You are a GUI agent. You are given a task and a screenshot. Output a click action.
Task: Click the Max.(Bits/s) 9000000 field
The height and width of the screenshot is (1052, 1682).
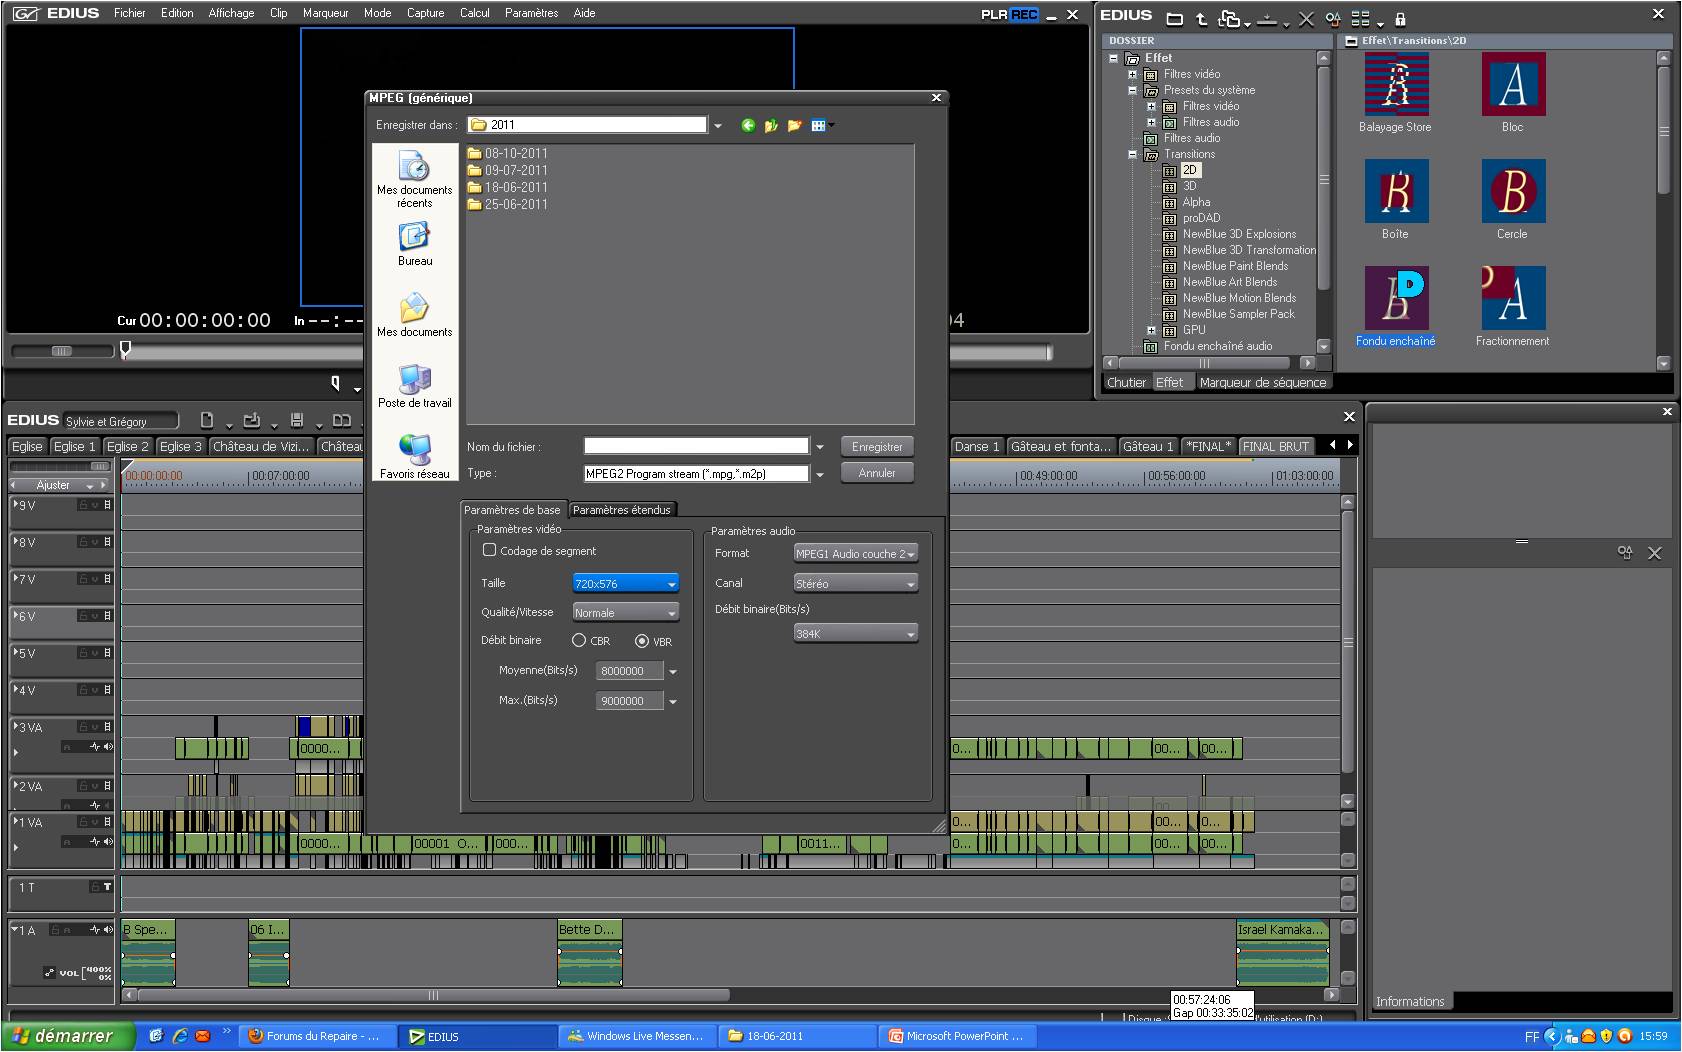(630, 701)
